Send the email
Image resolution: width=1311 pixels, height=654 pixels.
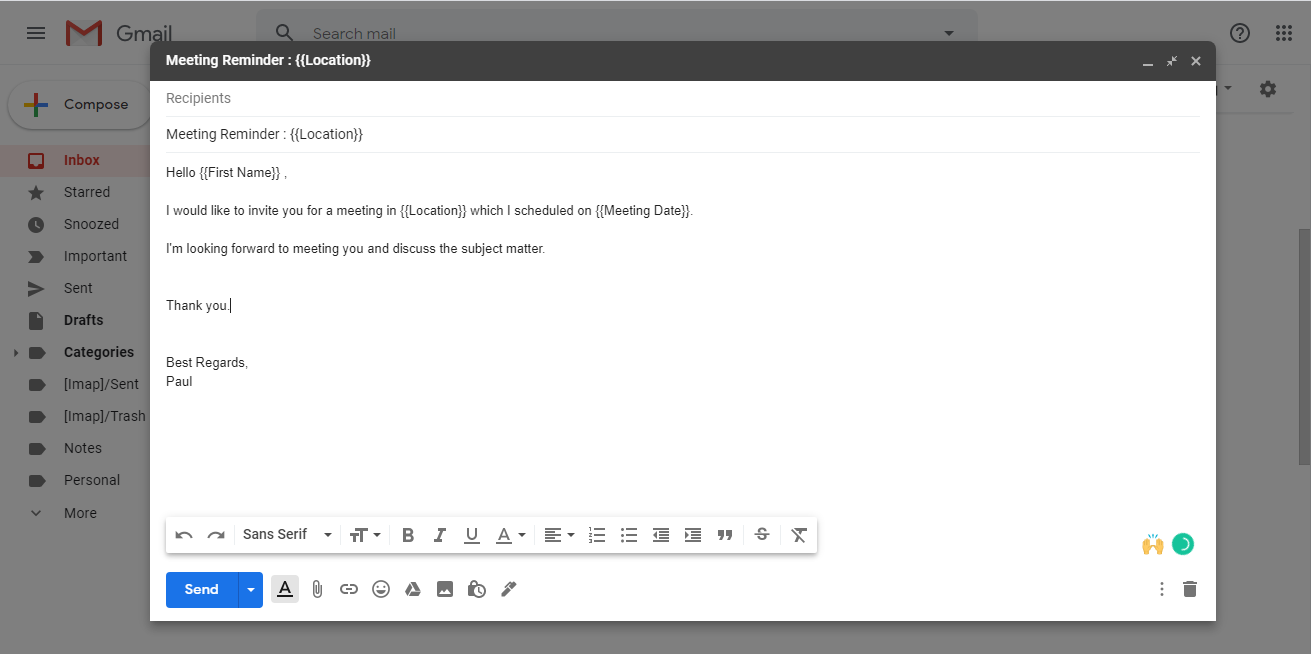[202, 590]
